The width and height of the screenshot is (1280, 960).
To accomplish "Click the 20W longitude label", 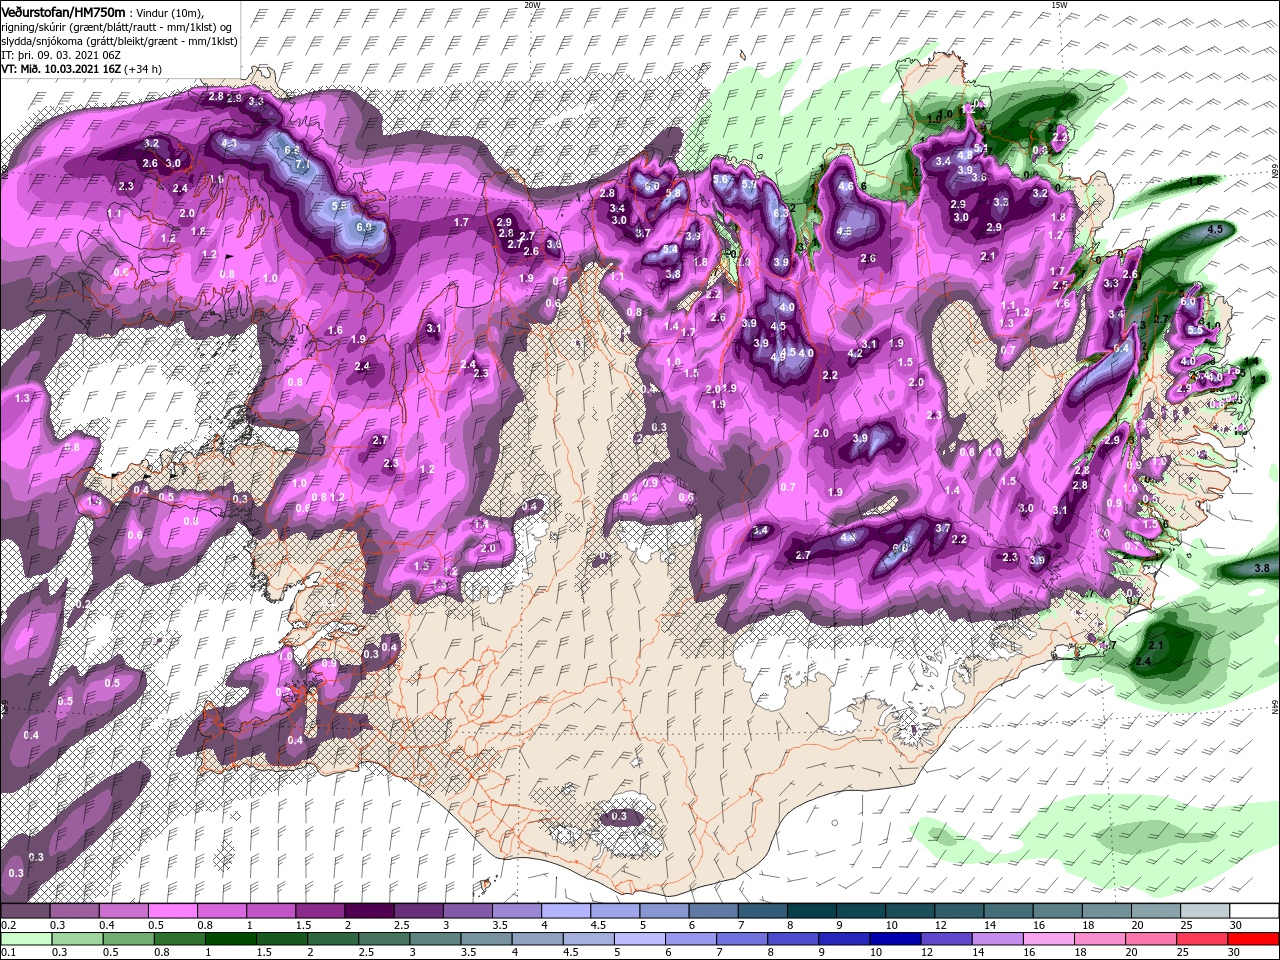I will [532, 5].
